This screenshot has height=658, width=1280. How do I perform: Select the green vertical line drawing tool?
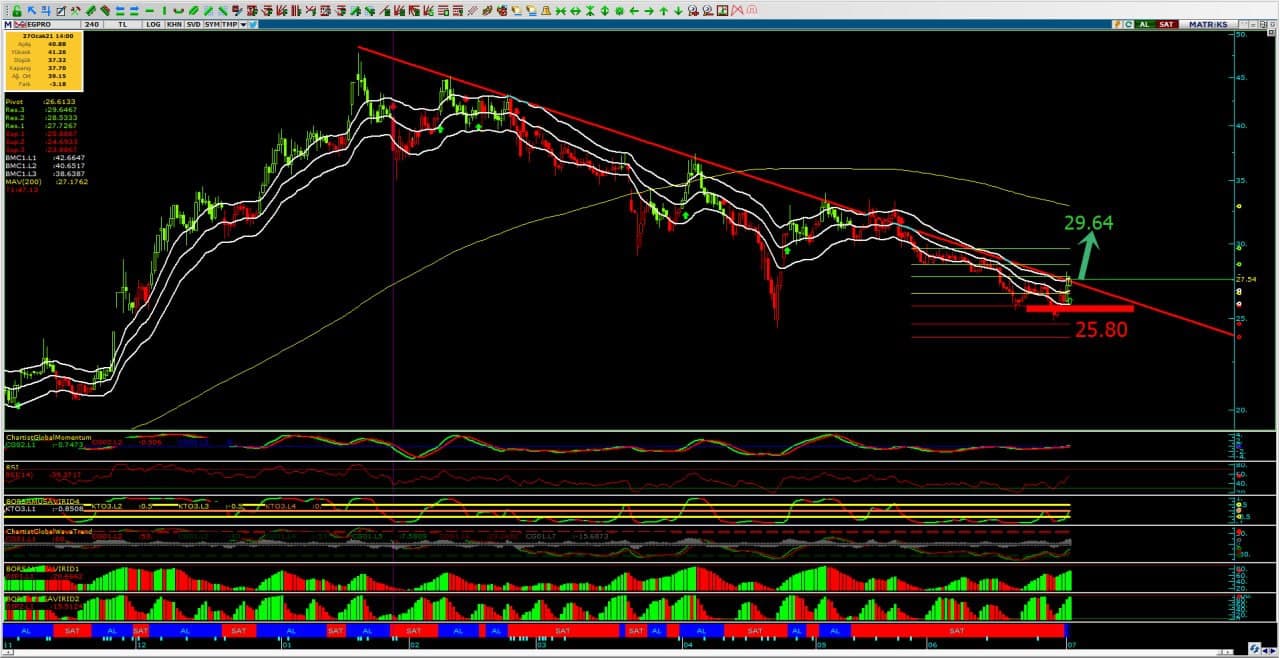pos(164,10)
